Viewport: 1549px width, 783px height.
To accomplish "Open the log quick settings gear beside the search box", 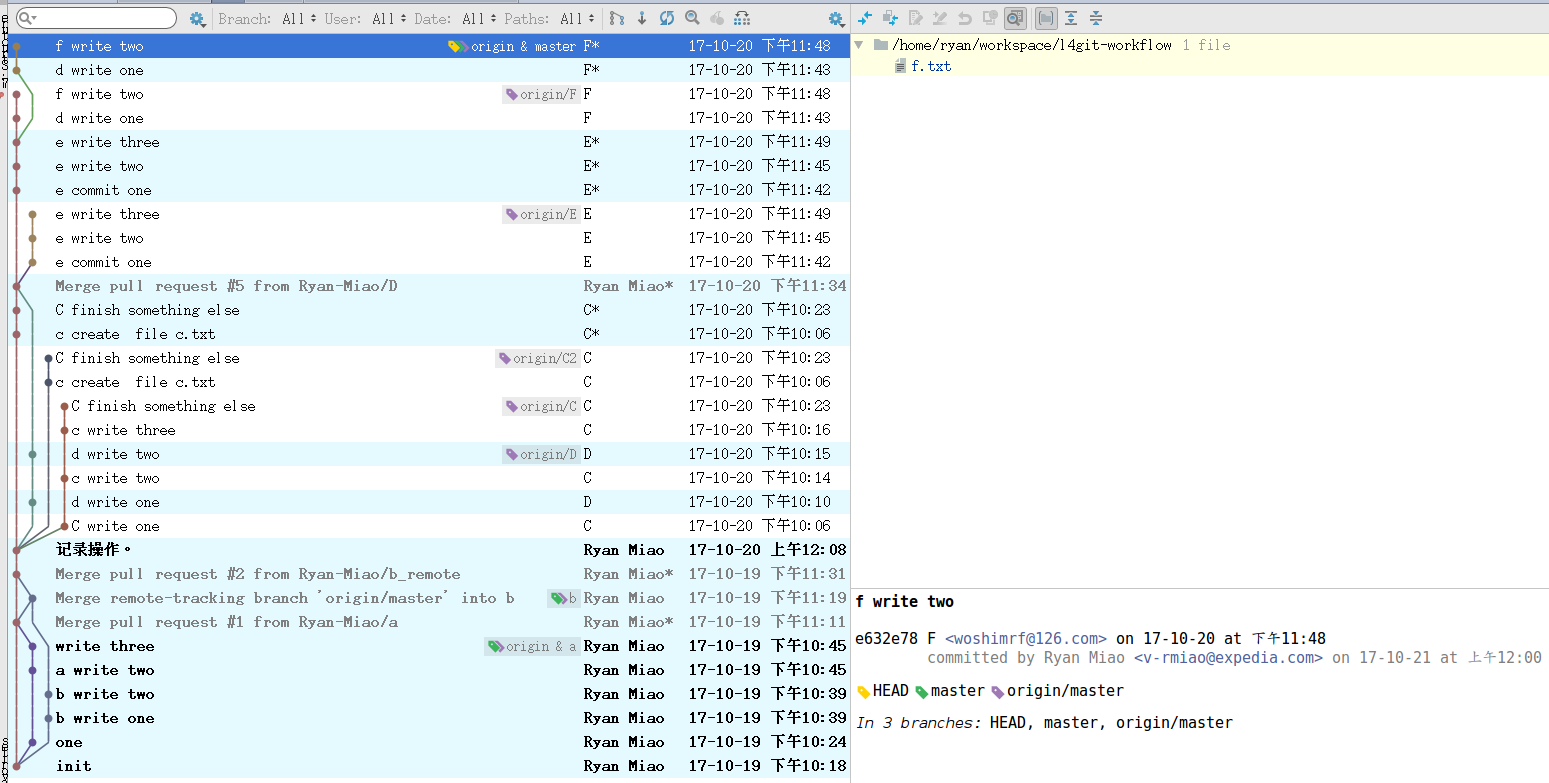I will click(x=197, y=18).
